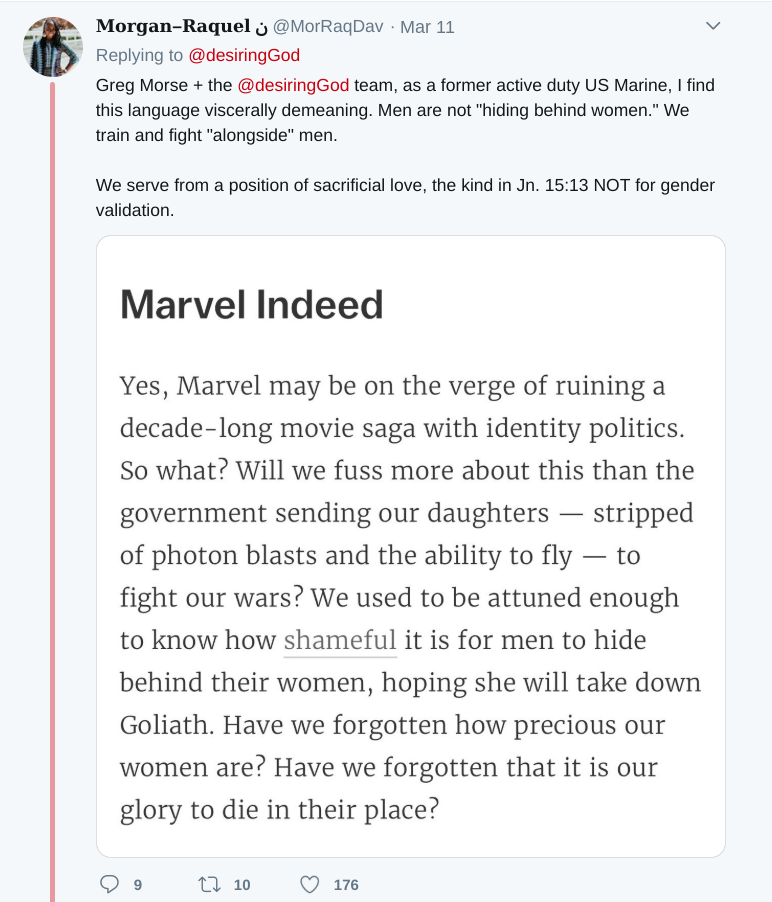The height and width of the screenshot is (902, 772).
Task: Click the red vertical thread connector line
Action: (53, 500)
